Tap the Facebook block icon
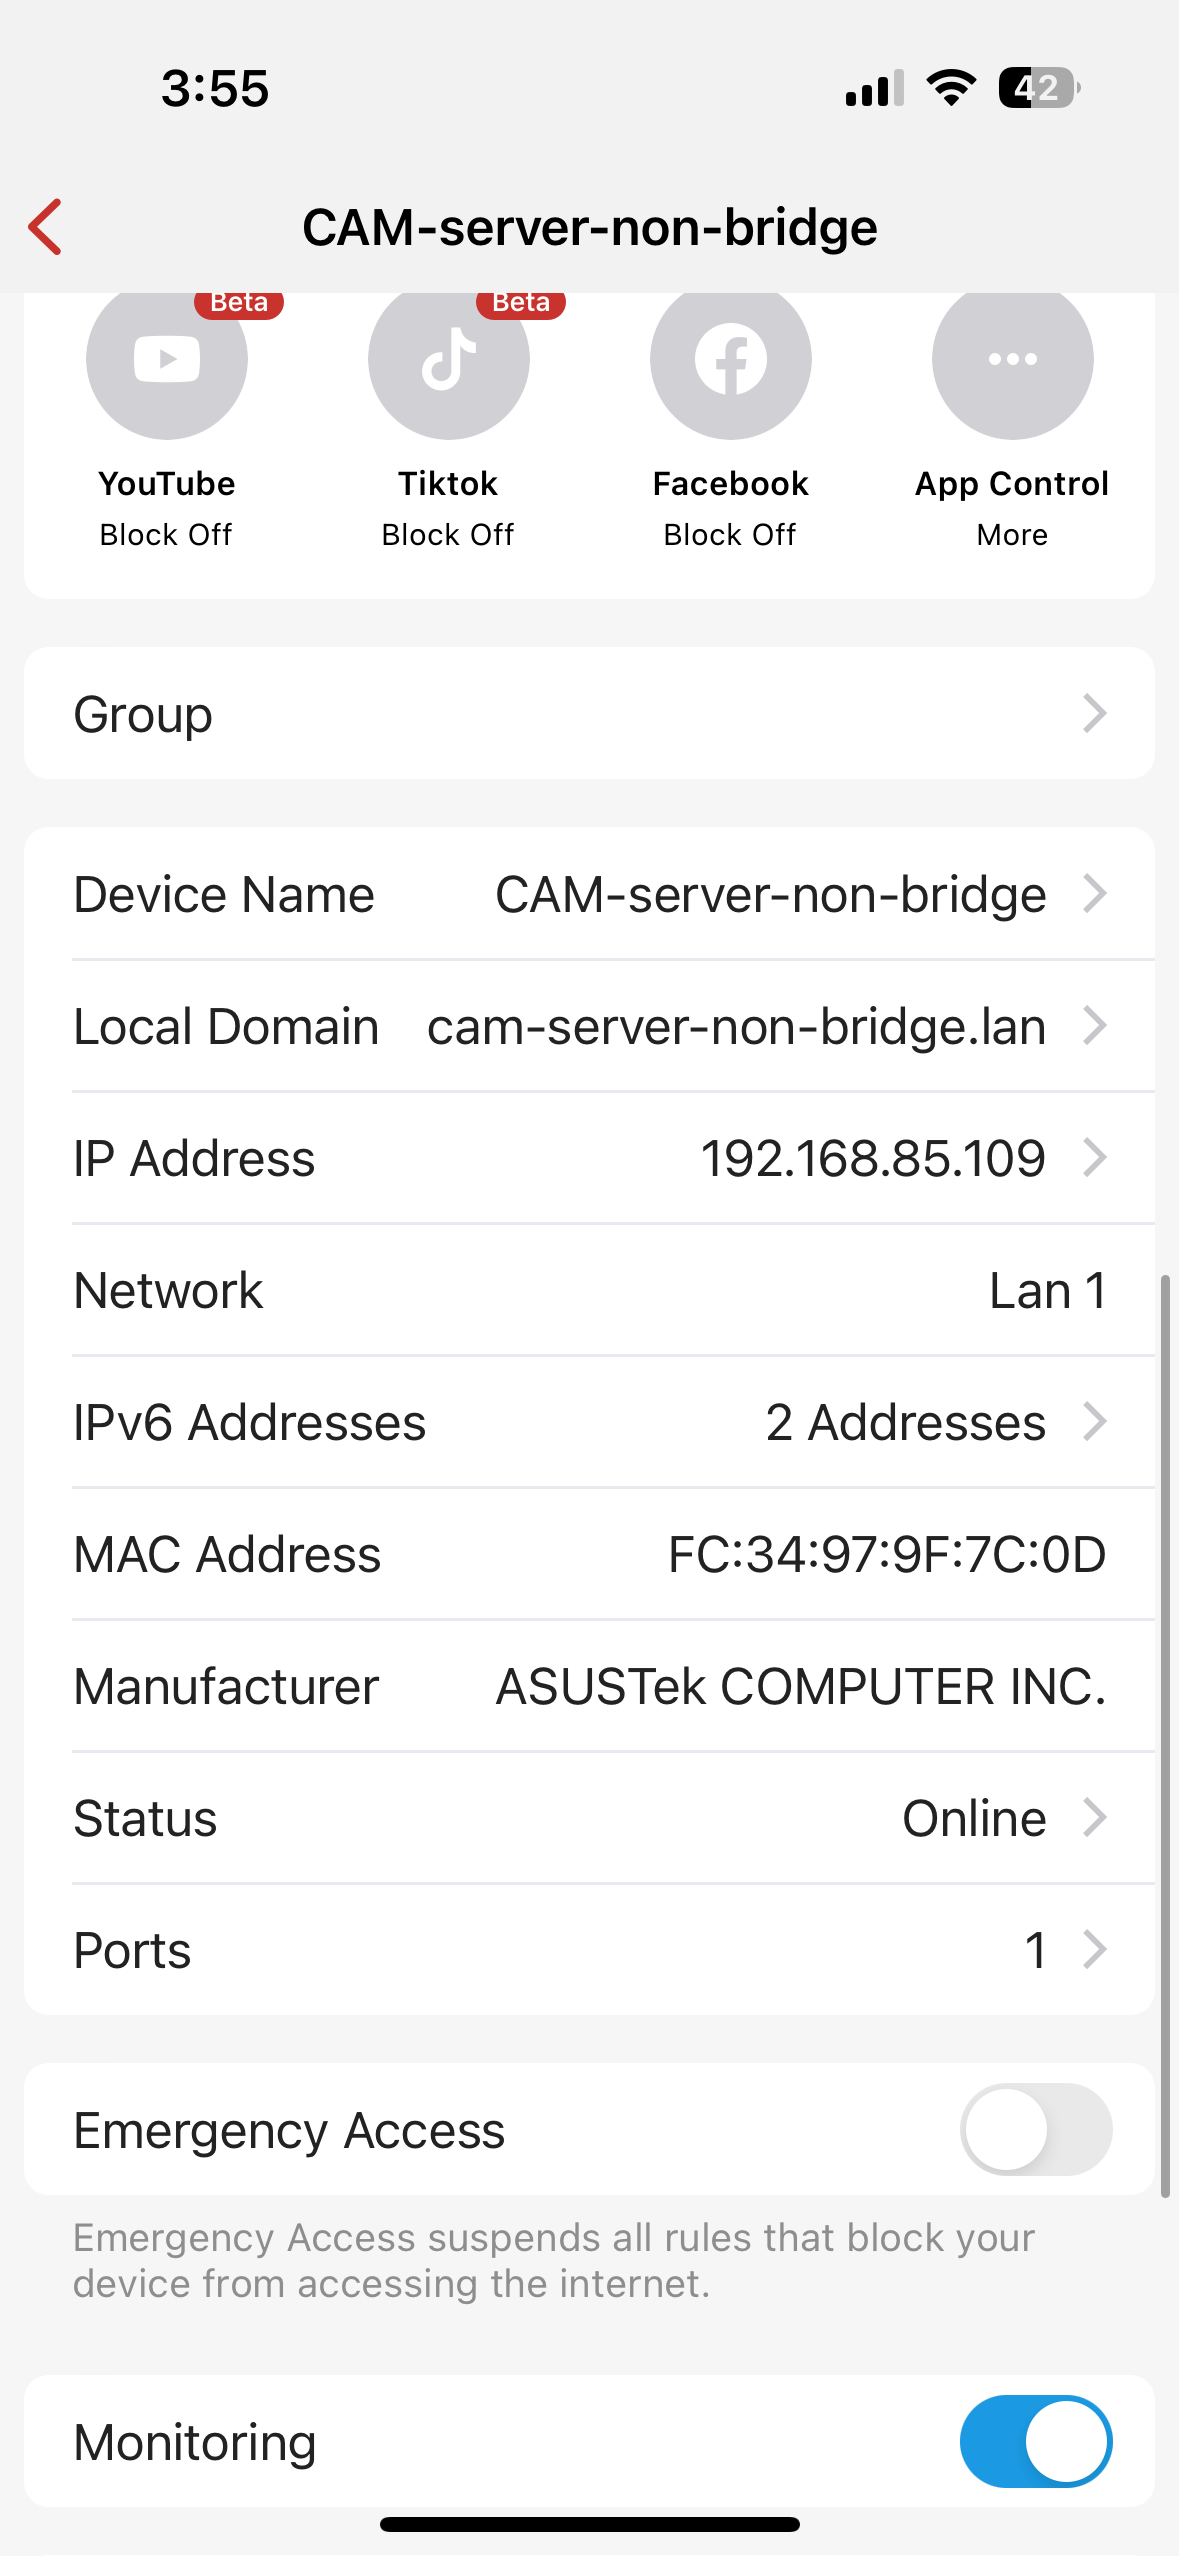The image size is (1179, 2556). click(731, 360)
